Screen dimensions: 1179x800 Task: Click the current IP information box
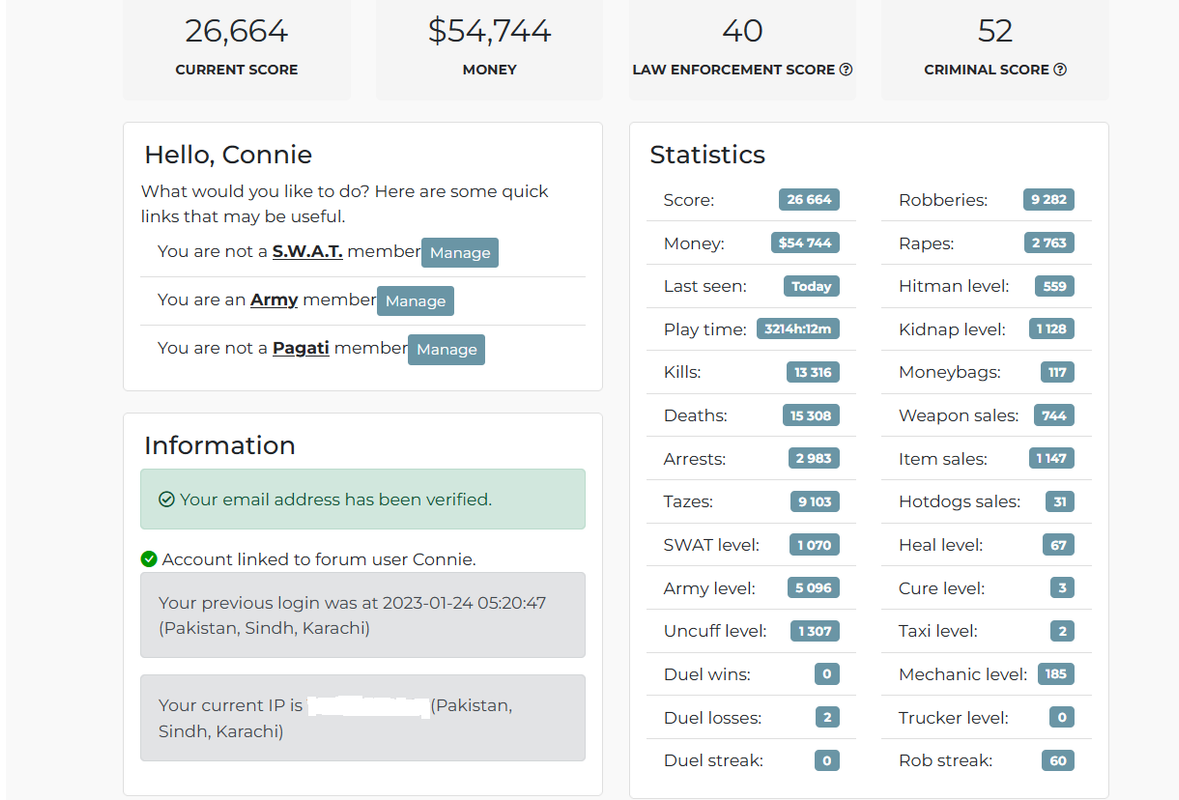pos(362,717)
